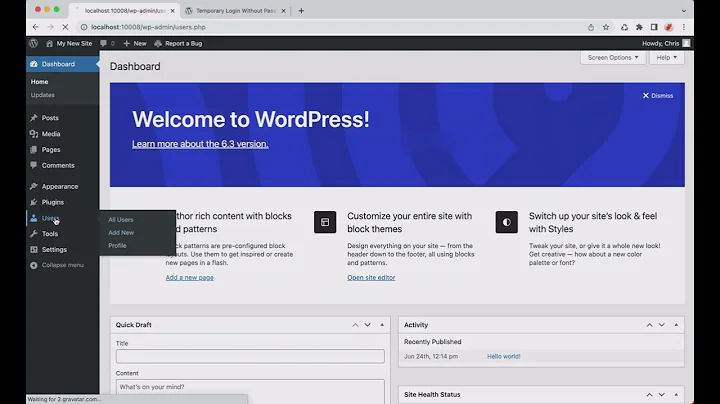This screenshot has width=720, height=404.
Task: Toggle browser side panel icon
Action: (654, 27)
